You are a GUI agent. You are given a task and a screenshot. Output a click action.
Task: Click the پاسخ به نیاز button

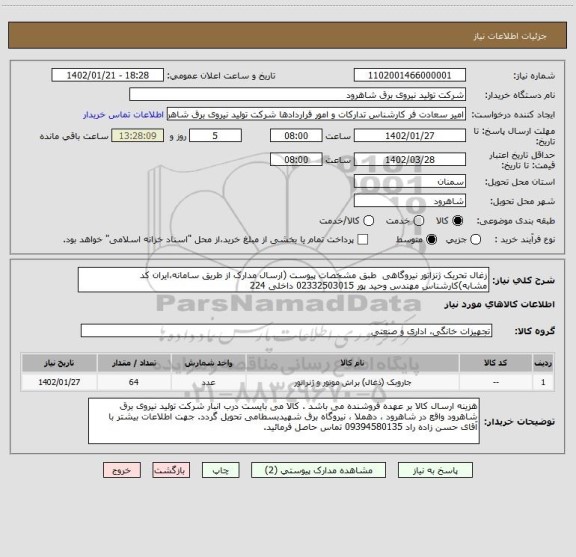tap(435, 470)
